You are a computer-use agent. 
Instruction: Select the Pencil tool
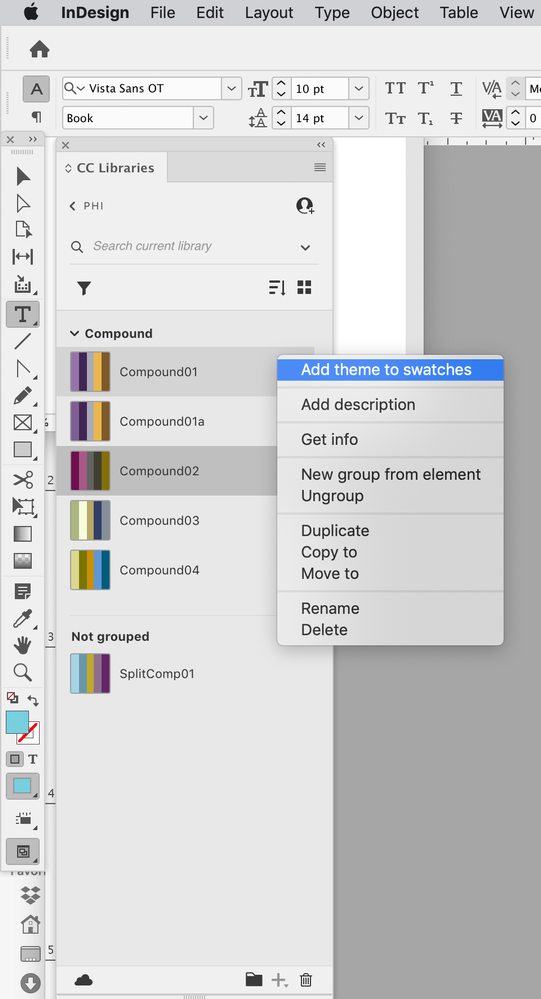click(x=23, y=396)
